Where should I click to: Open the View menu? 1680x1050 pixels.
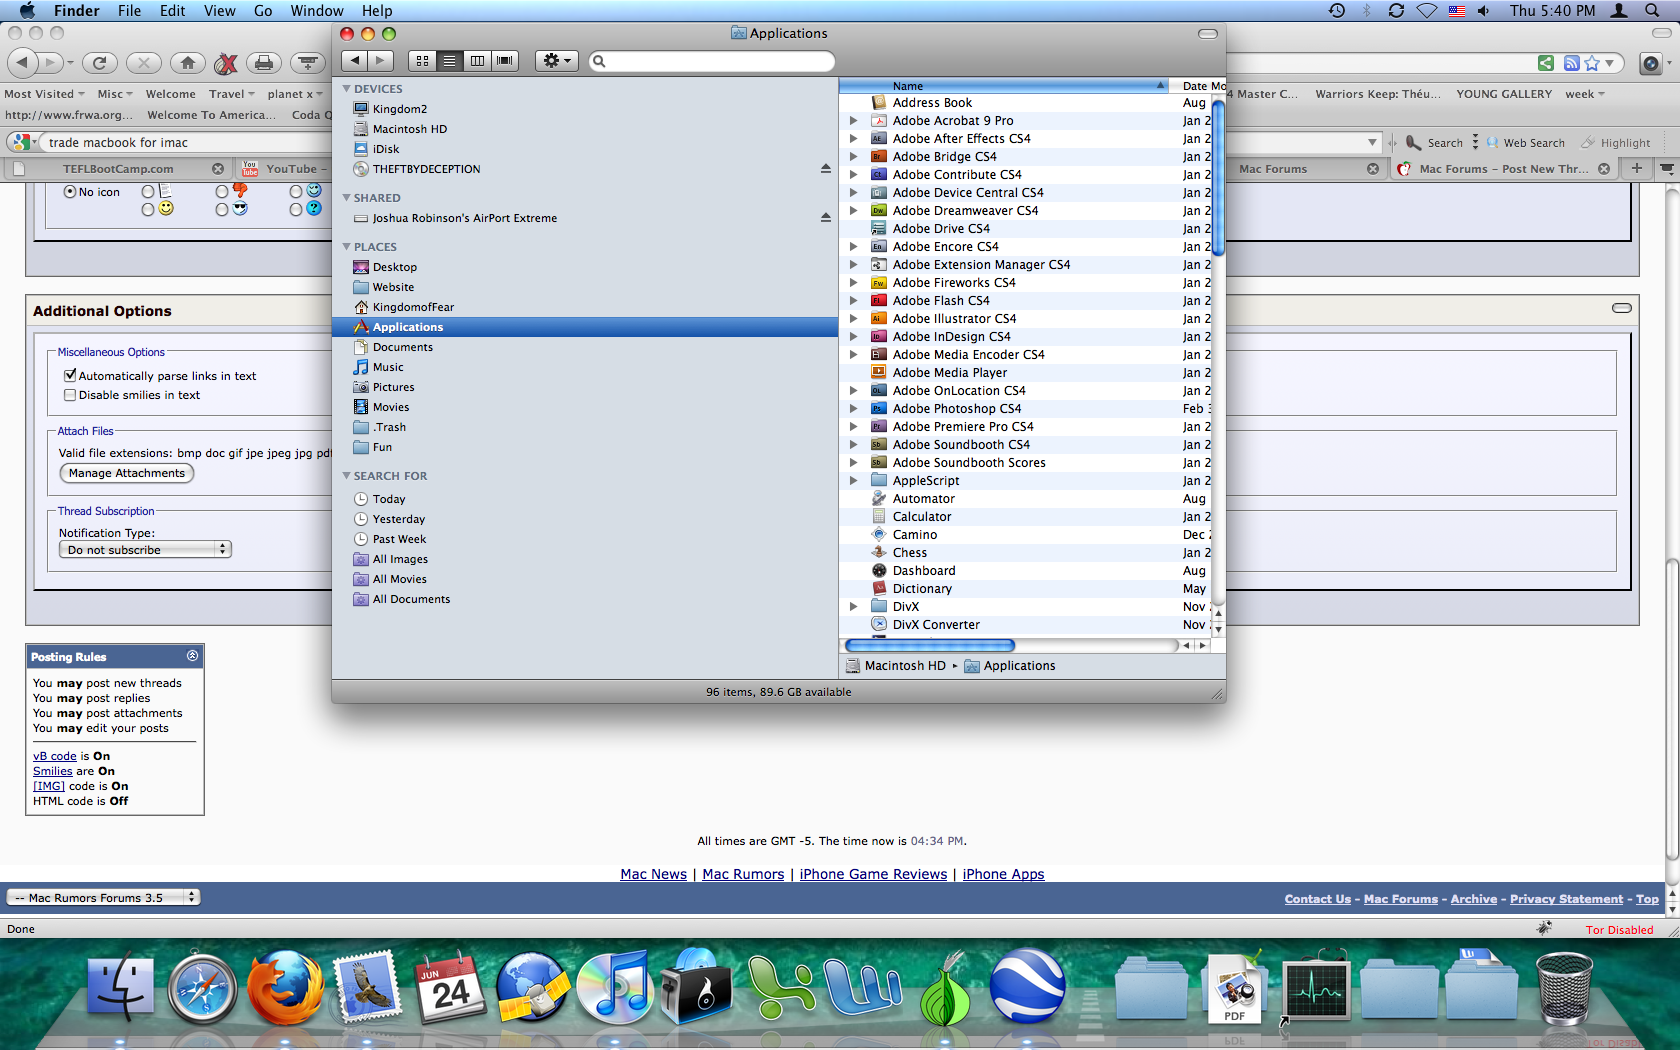click(220, 11)
